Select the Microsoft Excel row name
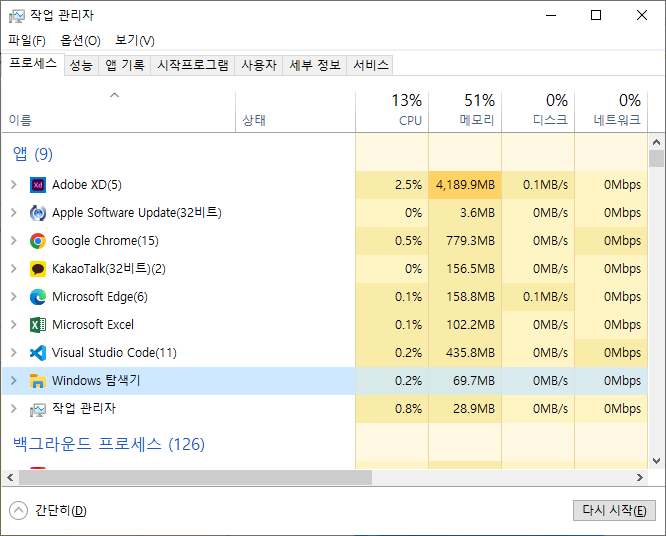This screenshot has width=666, height=536. 93,325
